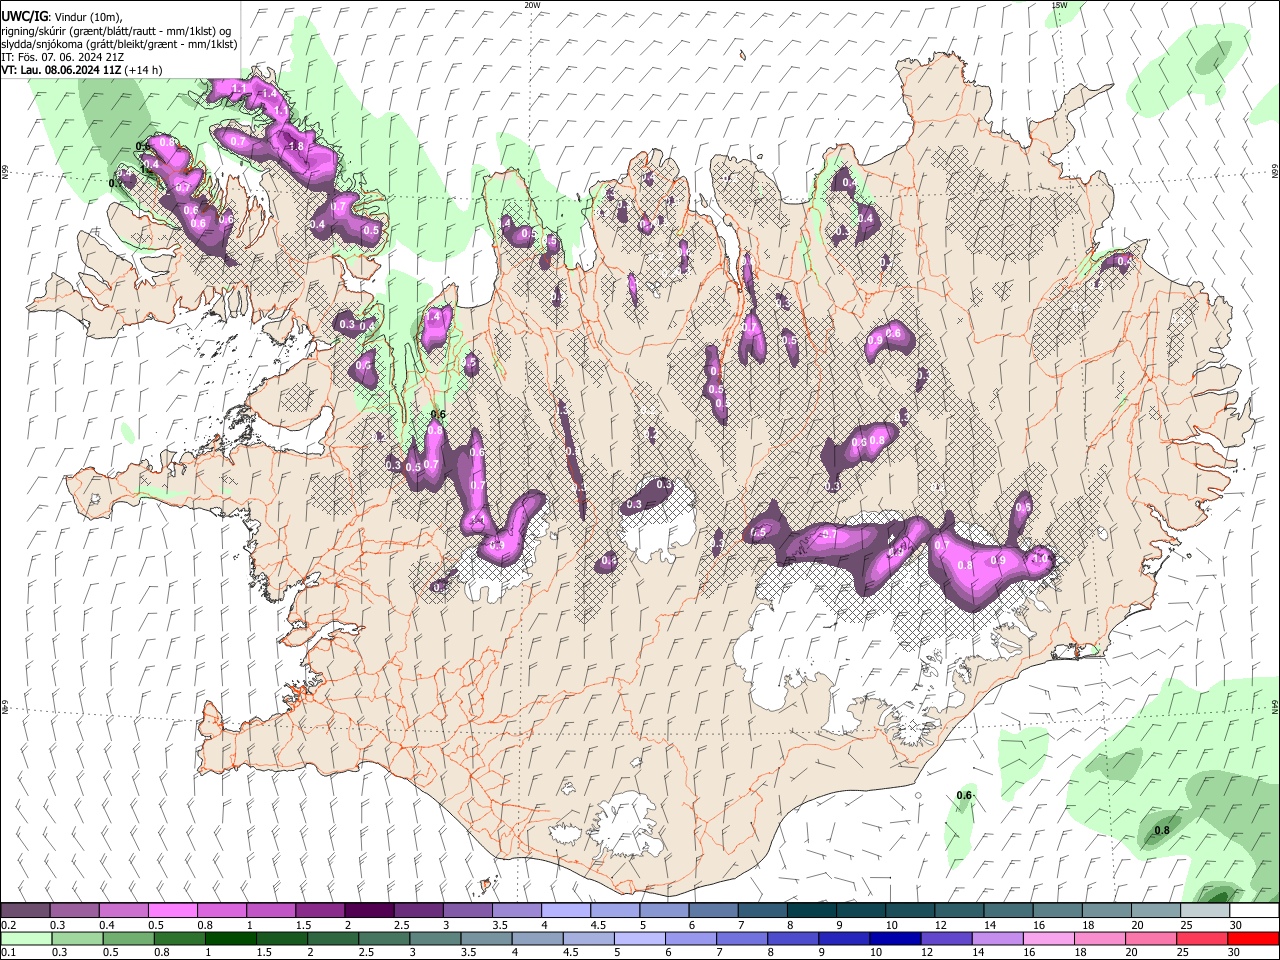Select the "slydda/snjókoma (grátt/bleikt/grænt" description line
1280x960 pixels.
[x=118, y=44]
